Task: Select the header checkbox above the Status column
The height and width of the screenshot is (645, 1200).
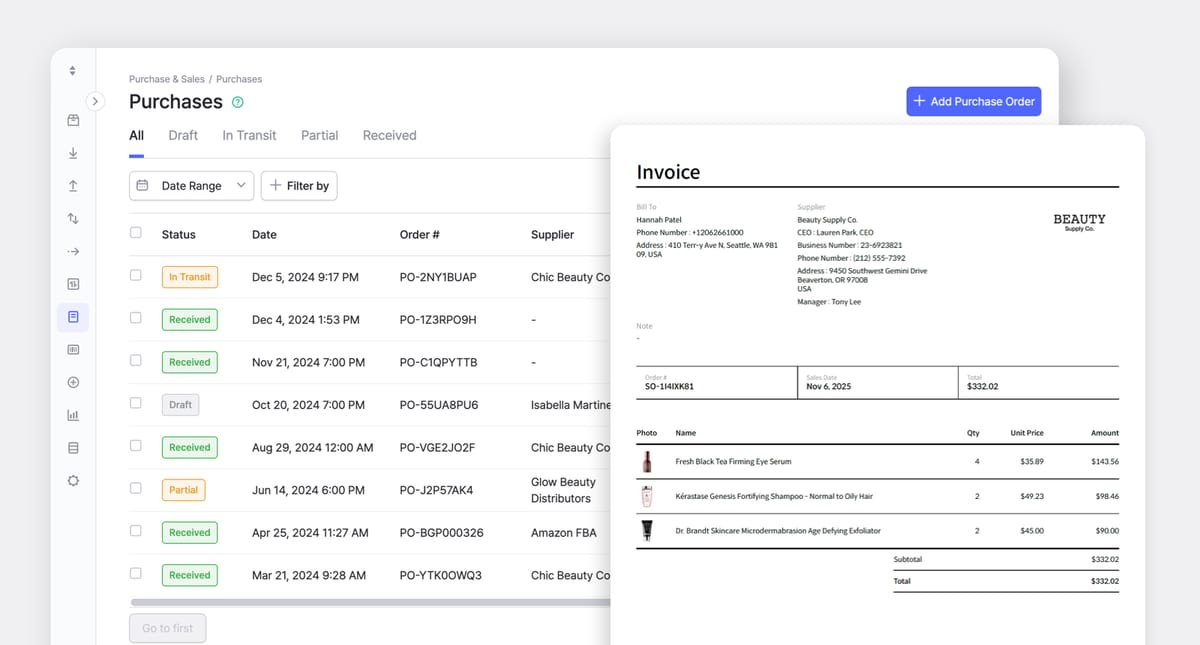Action: pyautogui.click(x=136, y=233)
